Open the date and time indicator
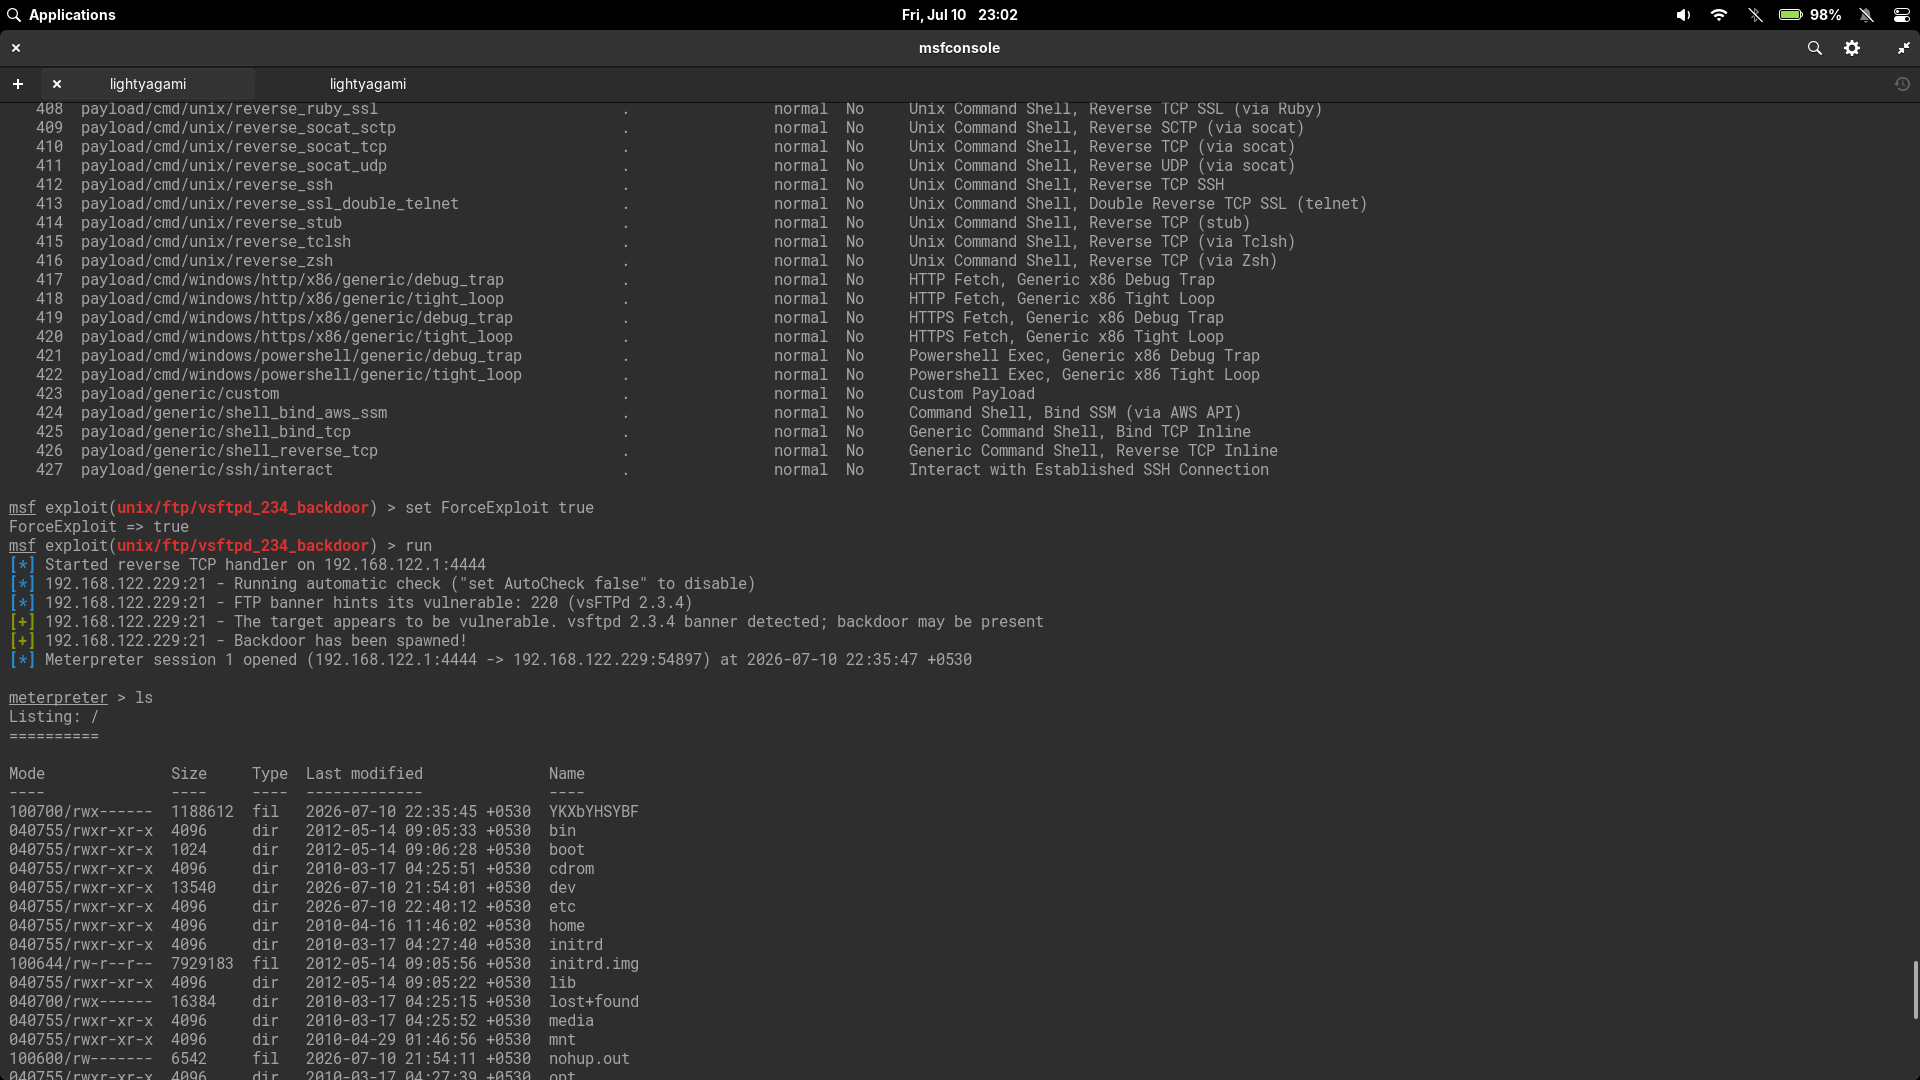This screenshot has height=1080, width=1920. tap(959, 15)
